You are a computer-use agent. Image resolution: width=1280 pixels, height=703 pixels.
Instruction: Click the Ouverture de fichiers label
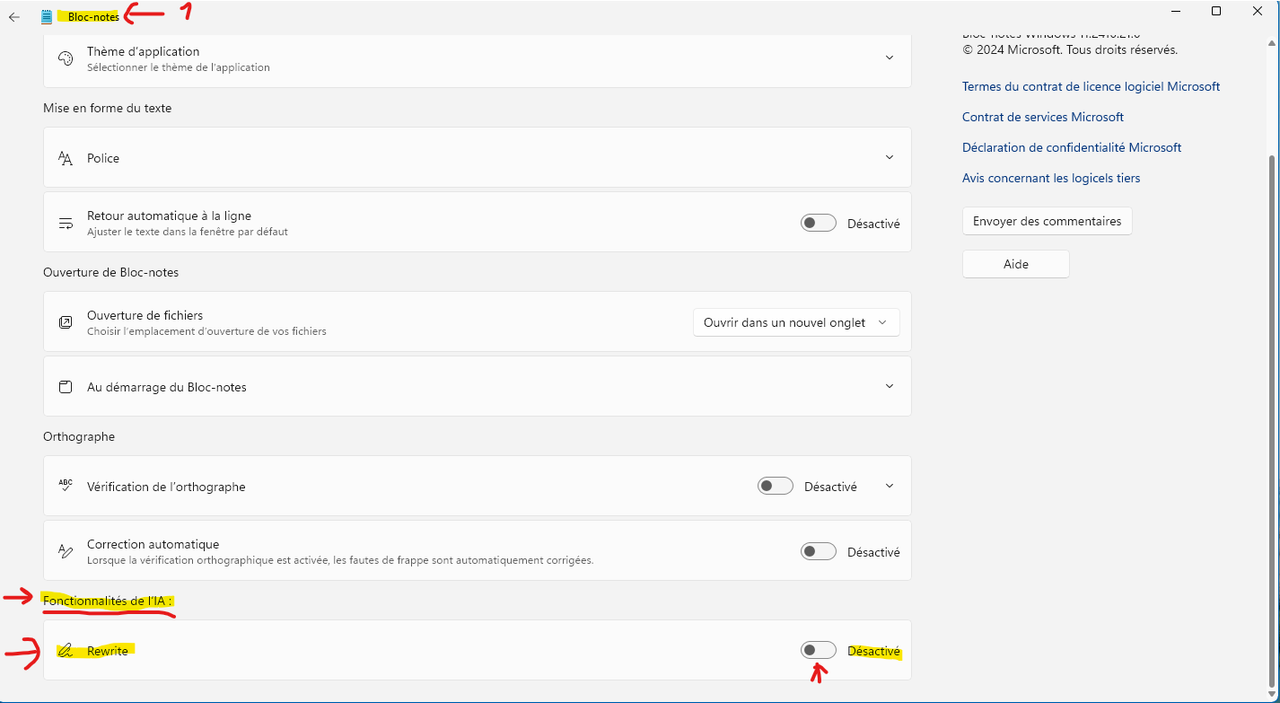(x=145, y=315)
